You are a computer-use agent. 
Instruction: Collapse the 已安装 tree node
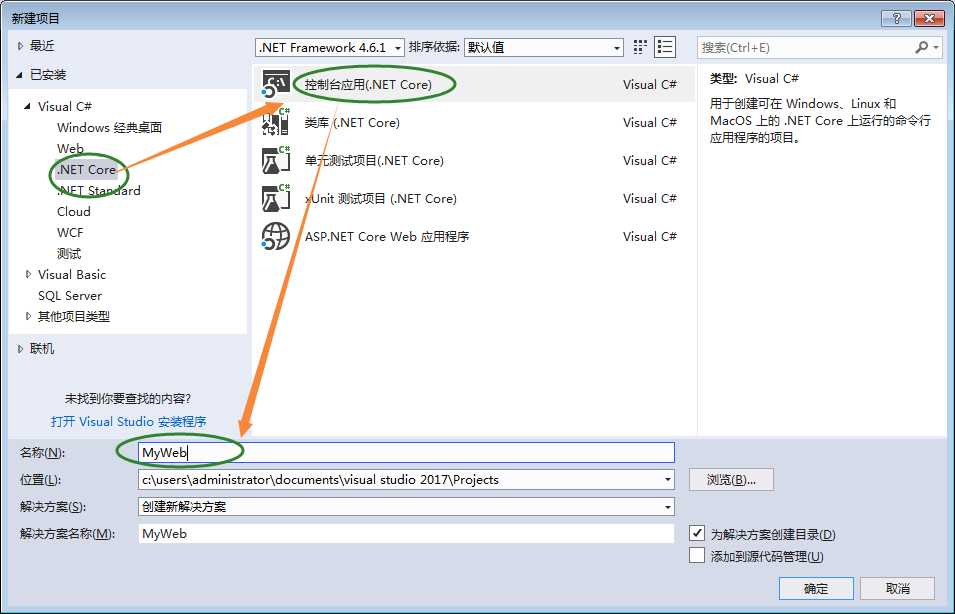19,75
